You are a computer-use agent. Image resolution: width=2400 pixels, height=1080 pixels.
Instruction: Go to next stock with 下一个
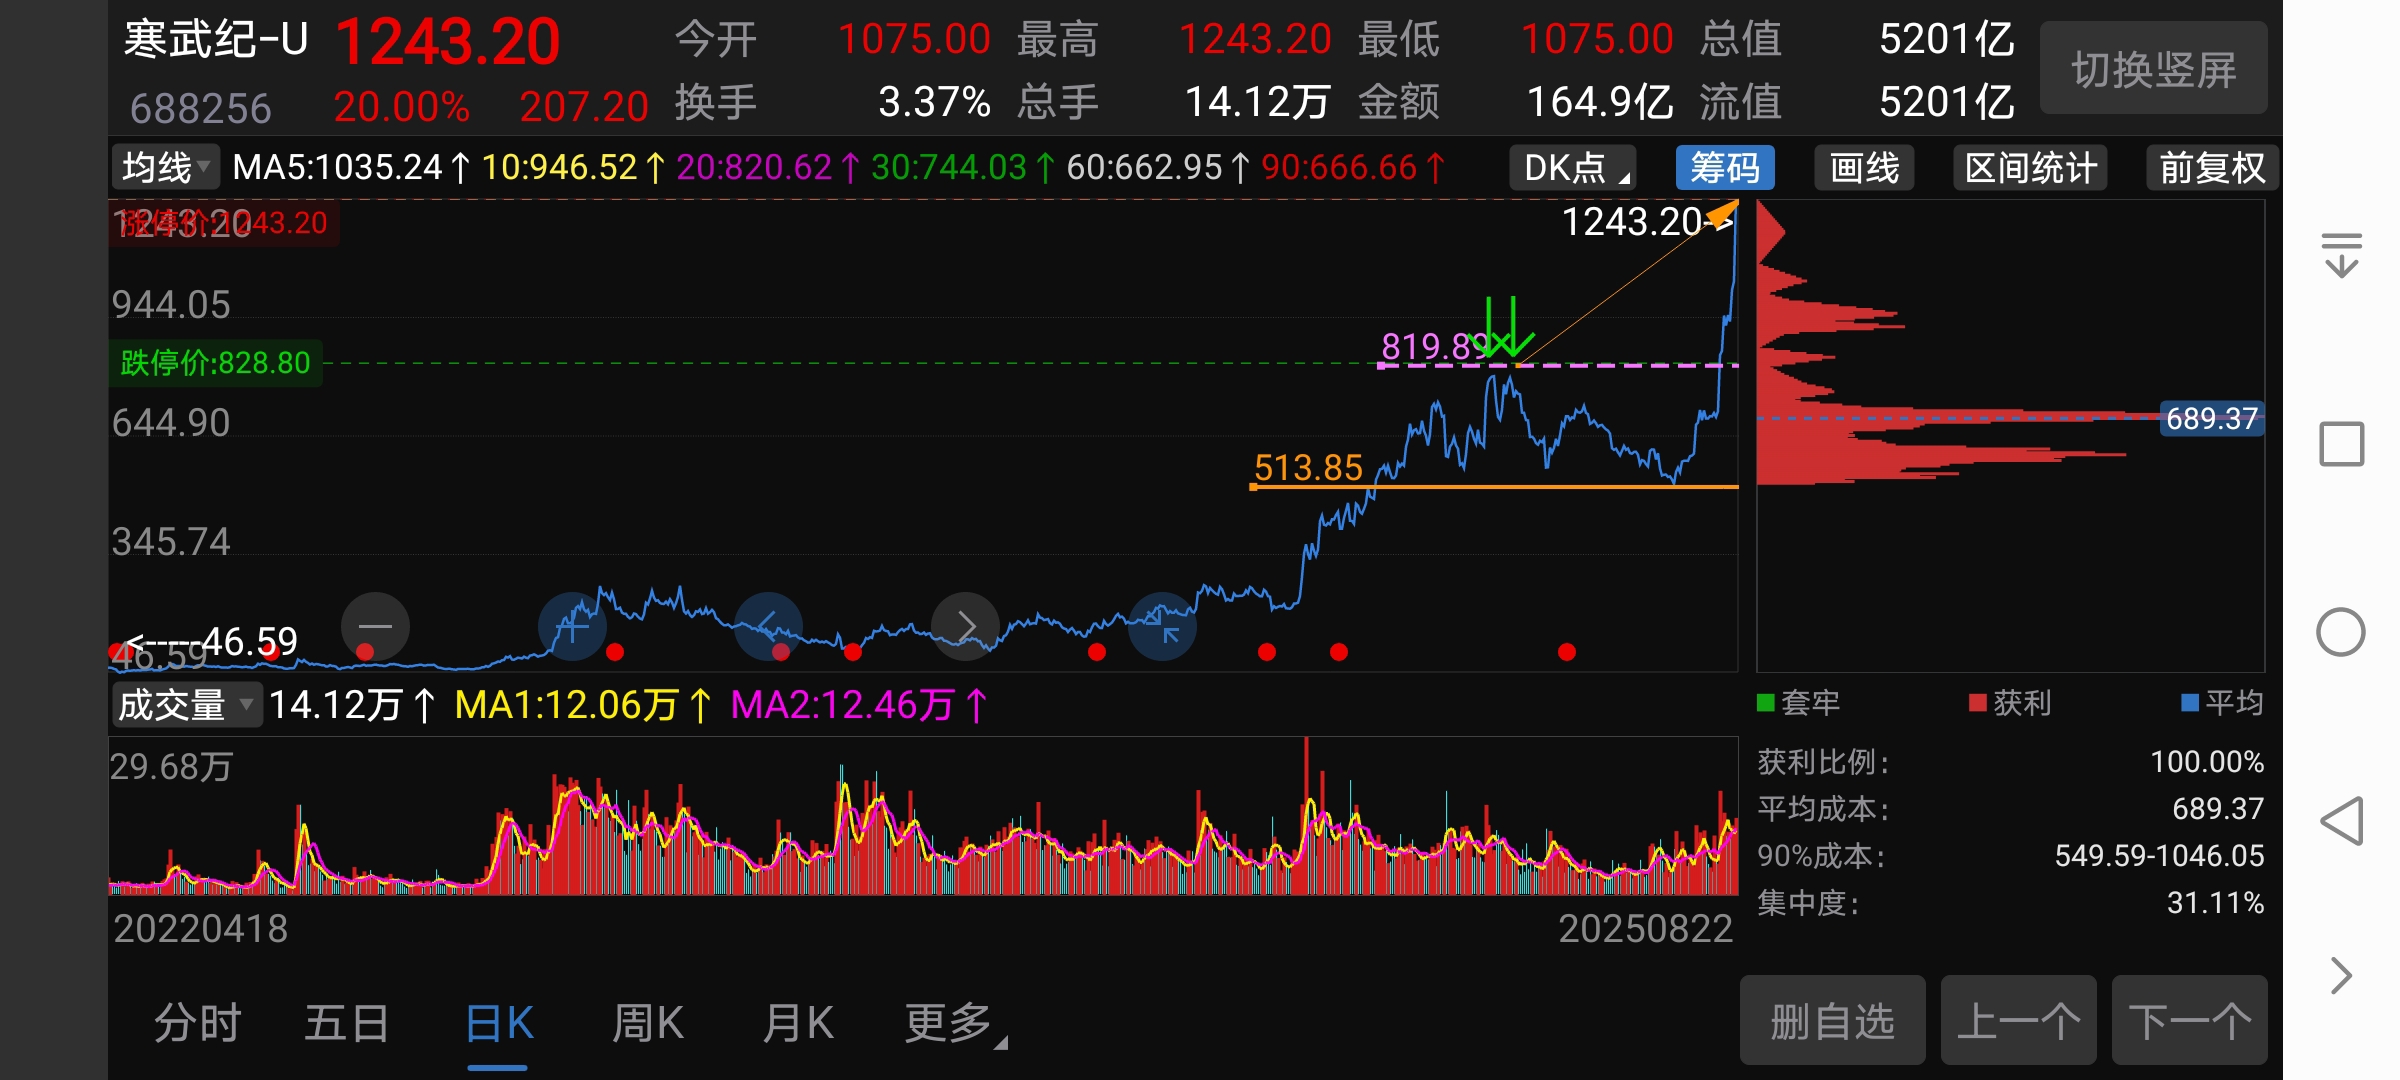2189,1020
